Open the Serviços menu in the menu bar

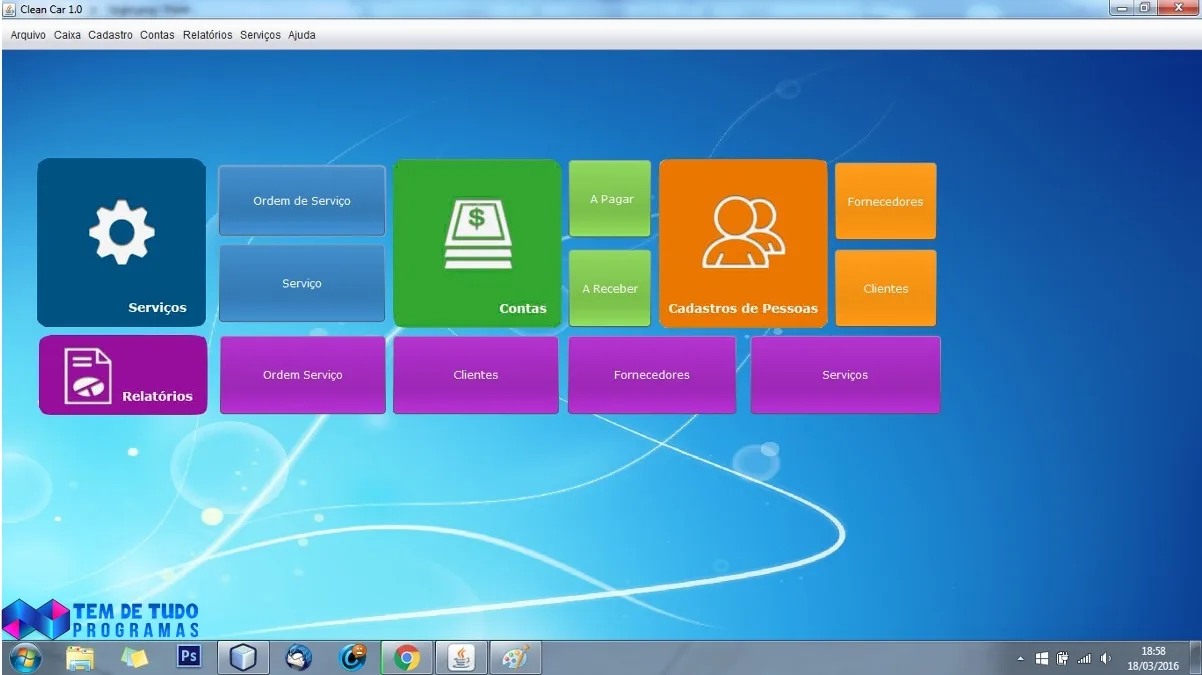260,35
